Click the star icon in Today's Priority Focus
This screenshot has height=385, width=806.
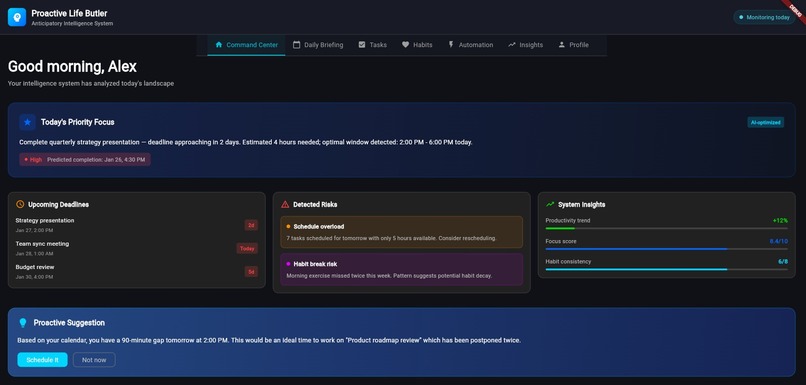coord(27,122)
